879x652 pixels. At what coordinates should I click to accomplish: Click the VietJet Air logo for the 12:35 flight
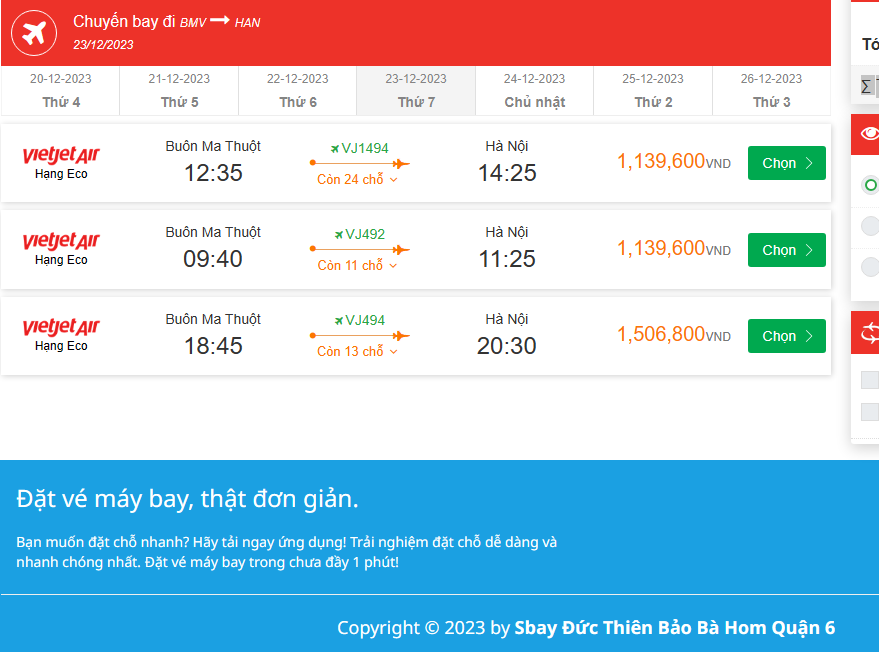coord(61,155)
